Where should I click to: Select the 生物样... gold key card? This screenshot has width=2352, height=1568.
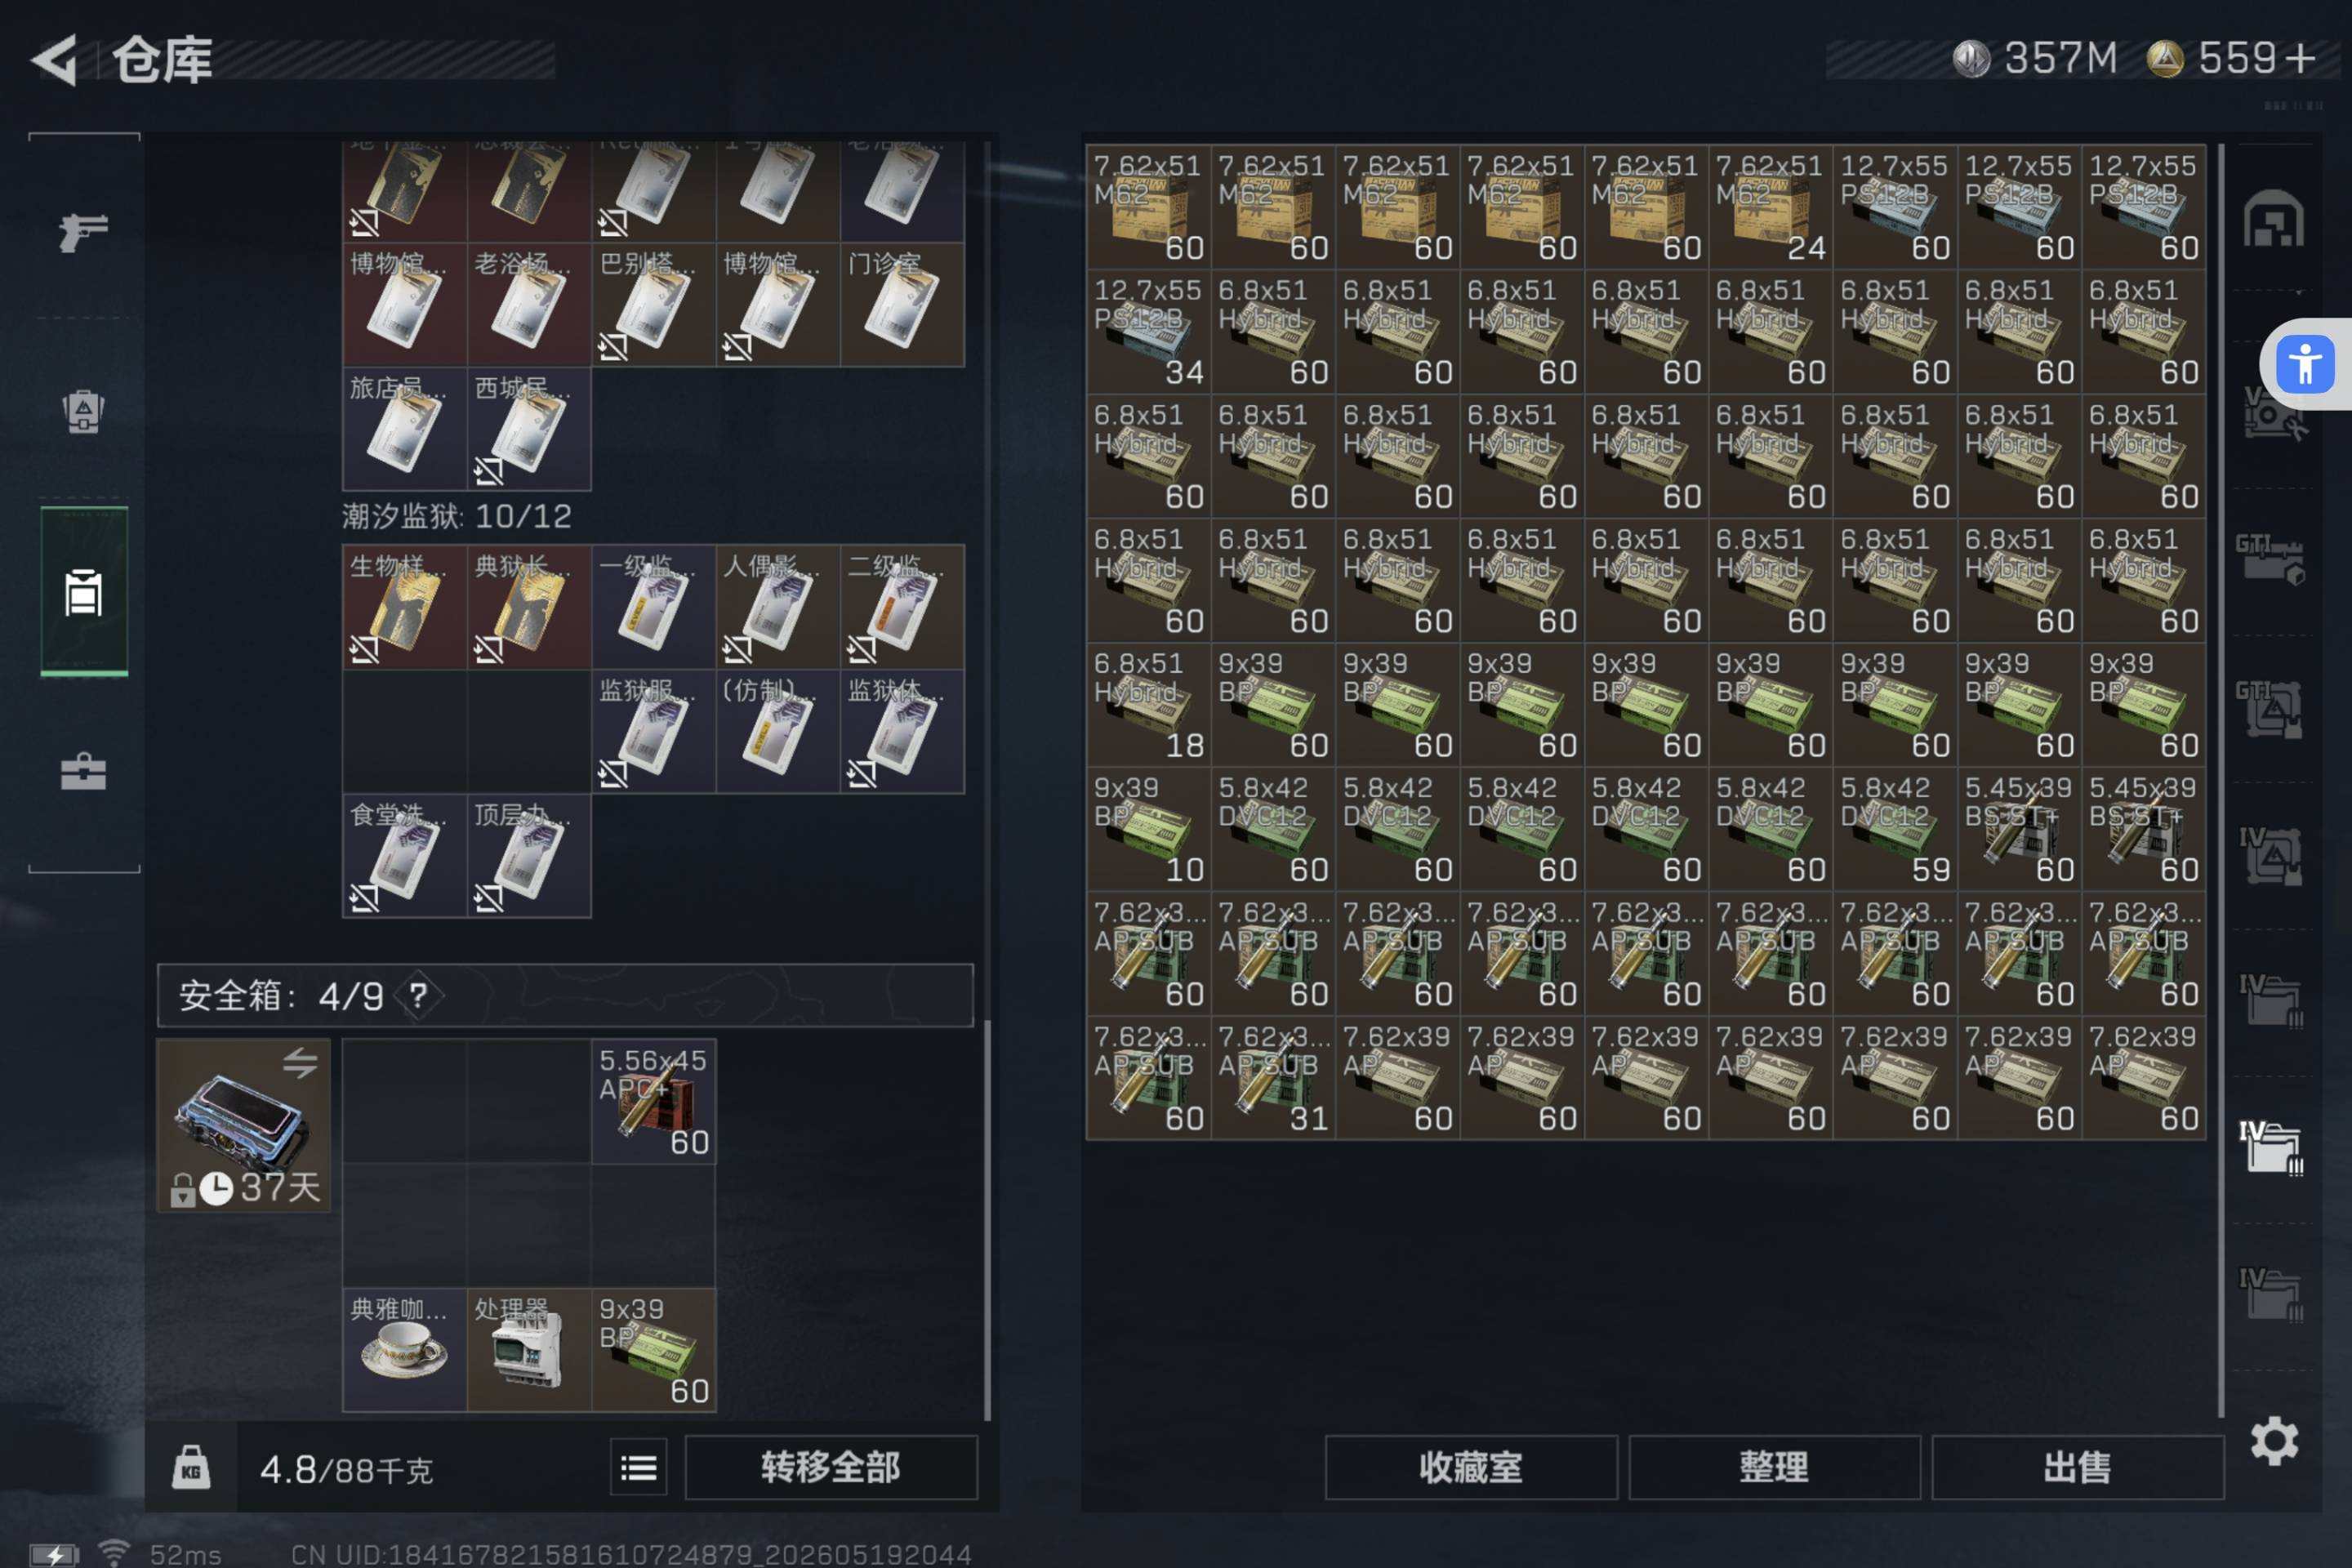click(x=405, y=606)
